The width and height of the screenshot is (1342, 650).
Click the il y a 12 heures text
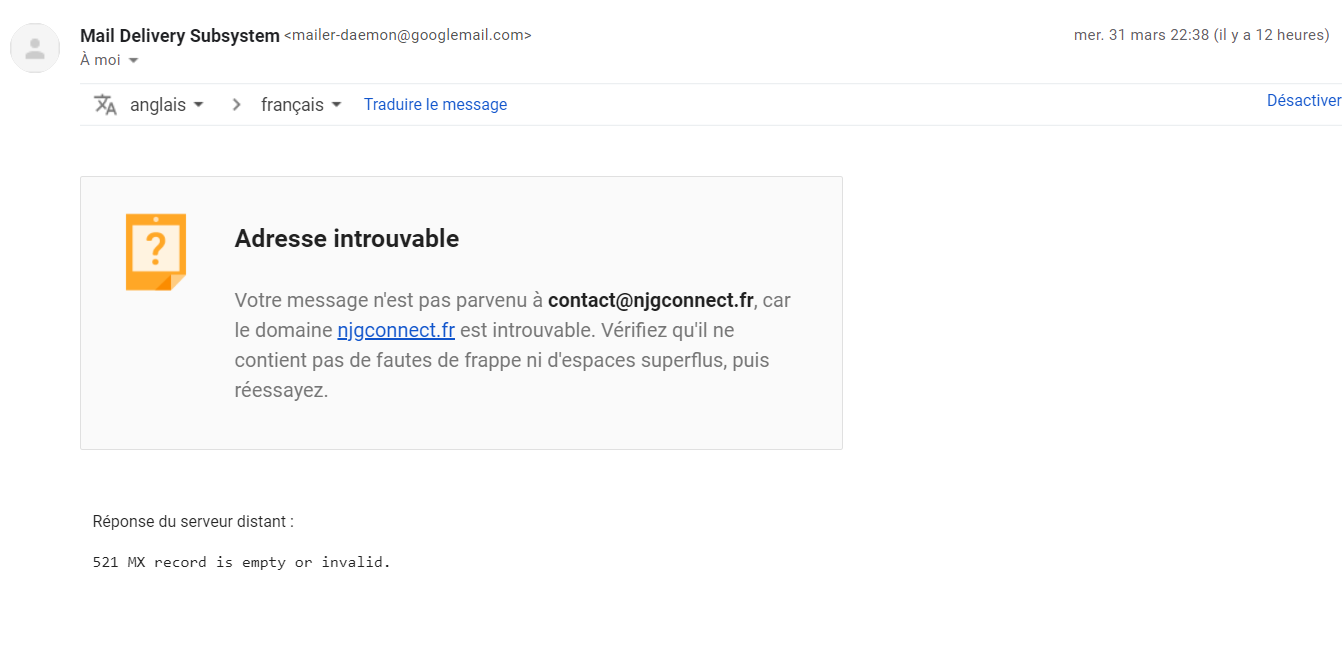click(1270, 35)
